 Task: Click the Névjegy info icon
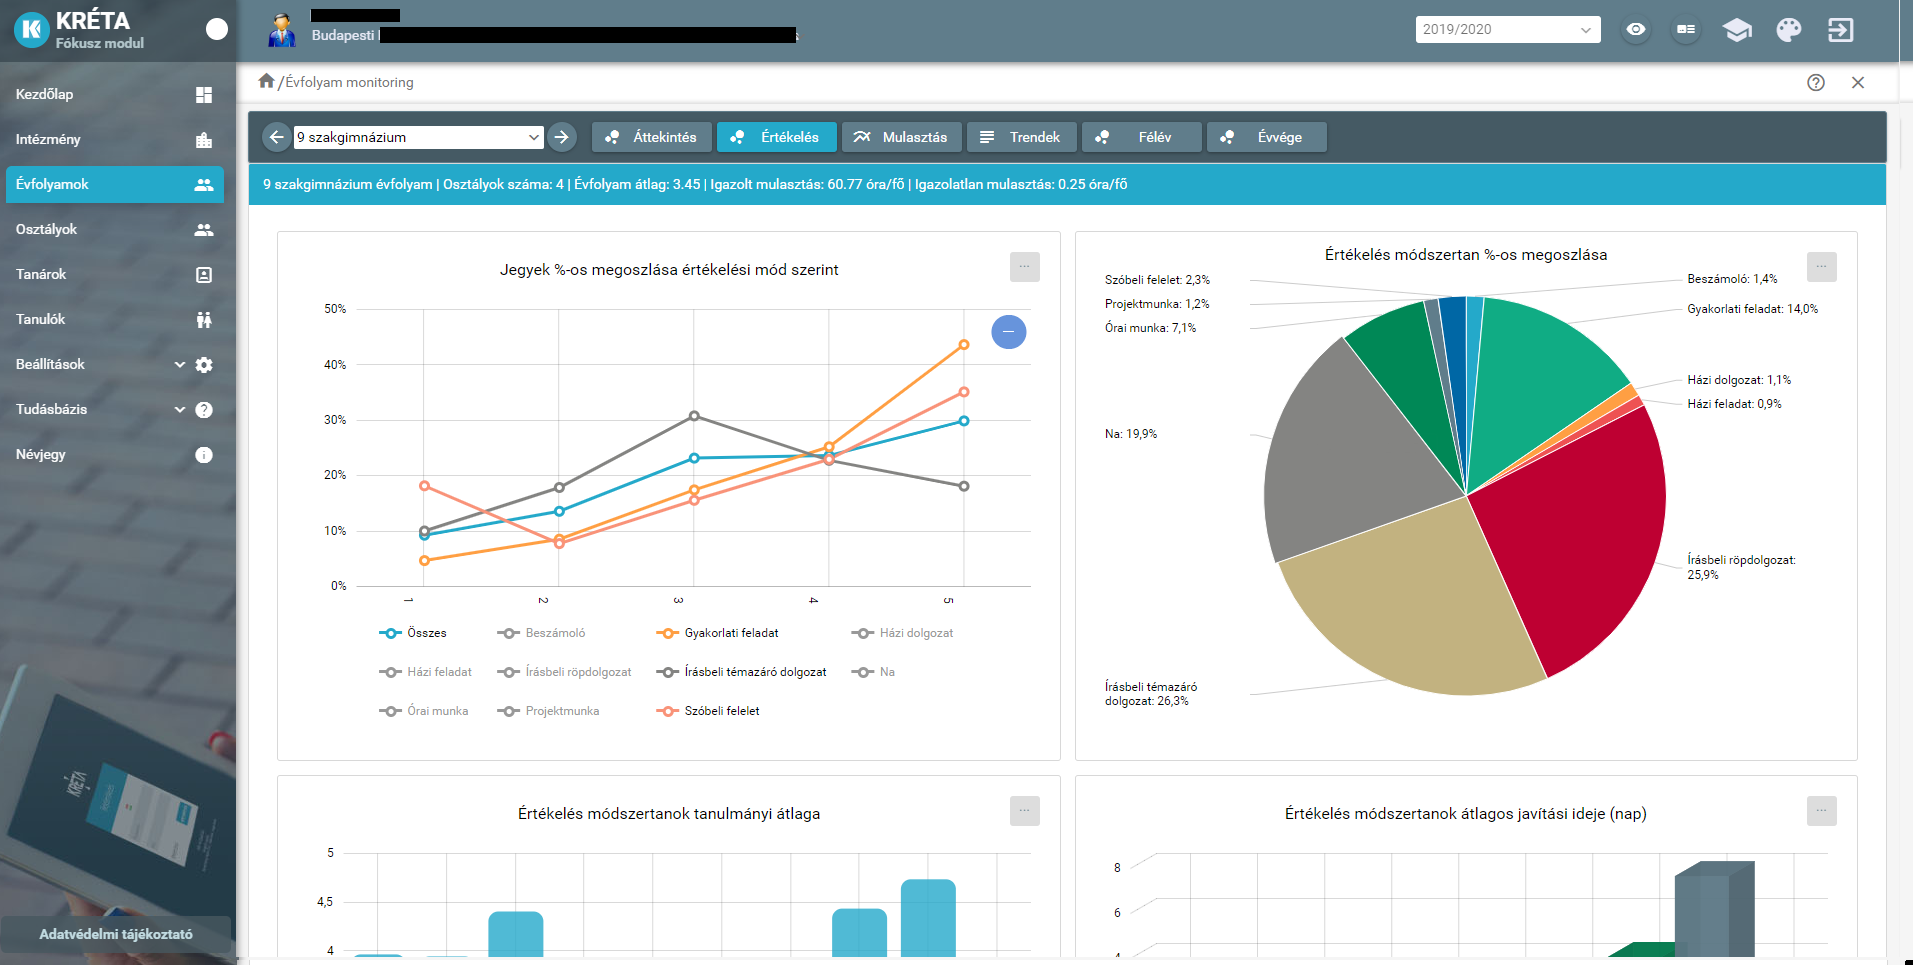204,455
